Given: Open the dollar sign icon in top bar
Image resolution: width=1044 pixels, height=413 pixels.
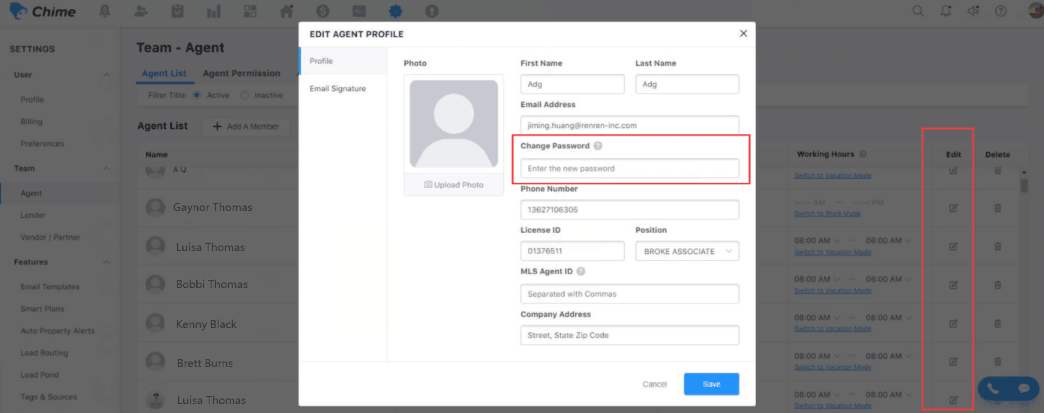Looking at the screenshot, I should 322,11.
